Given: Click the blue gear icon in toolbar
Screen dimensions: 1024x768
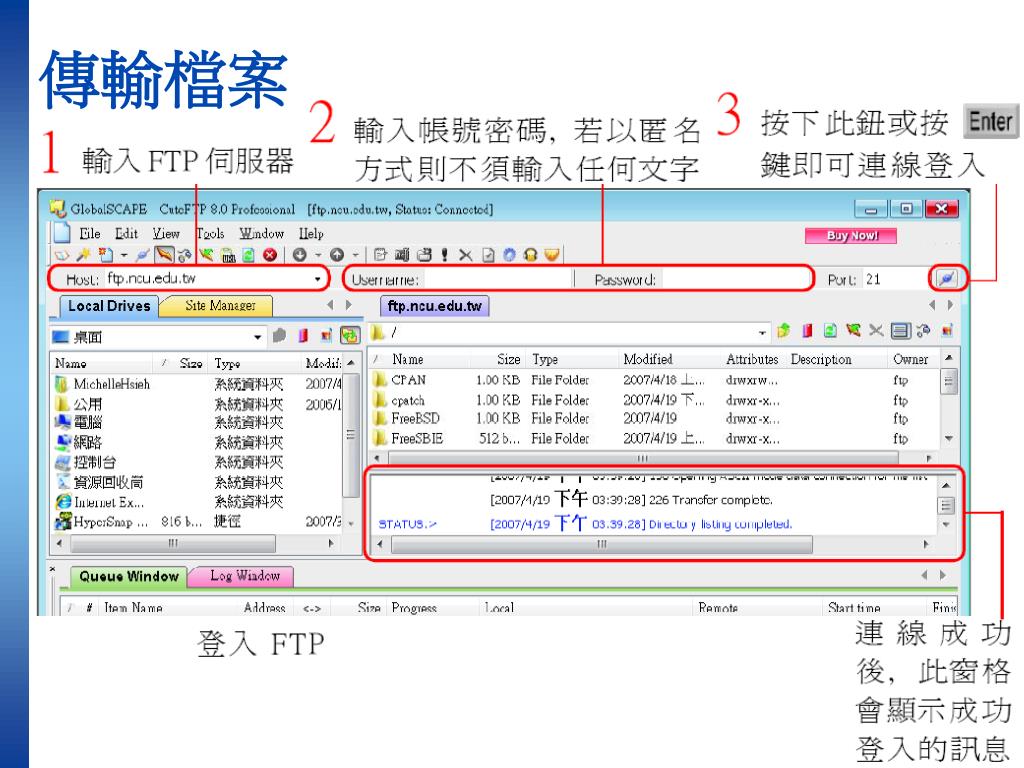Looking at the screenshot, I should coord(509,255).
